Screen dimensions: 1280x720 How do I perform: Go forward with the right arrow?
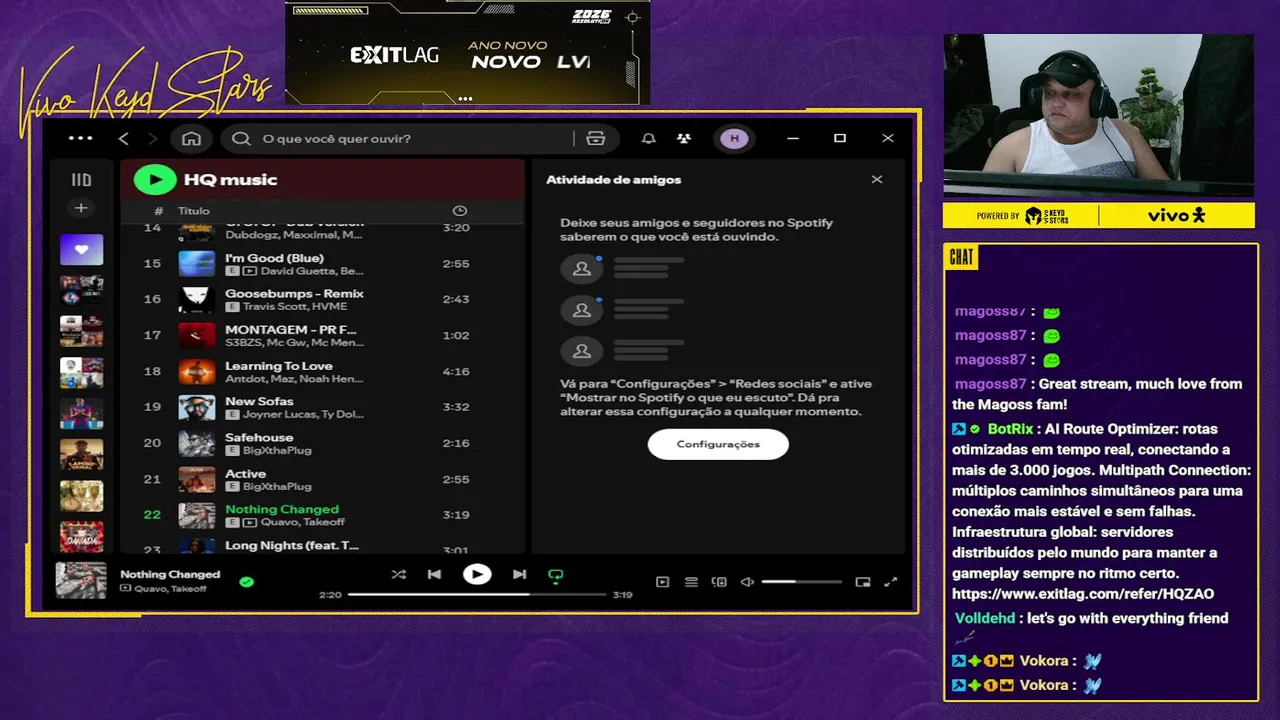pos(152,138)
